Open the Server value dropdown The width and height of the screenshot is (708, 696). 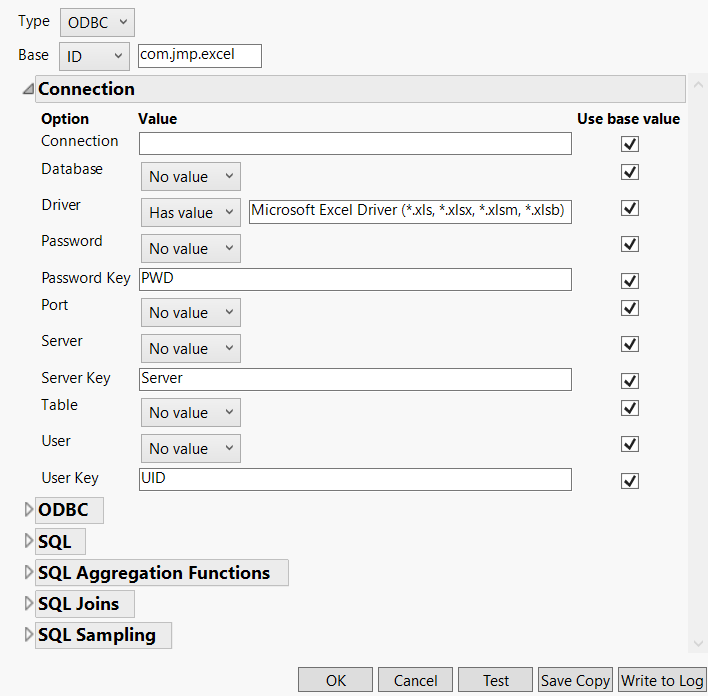[x=191, y=349]
